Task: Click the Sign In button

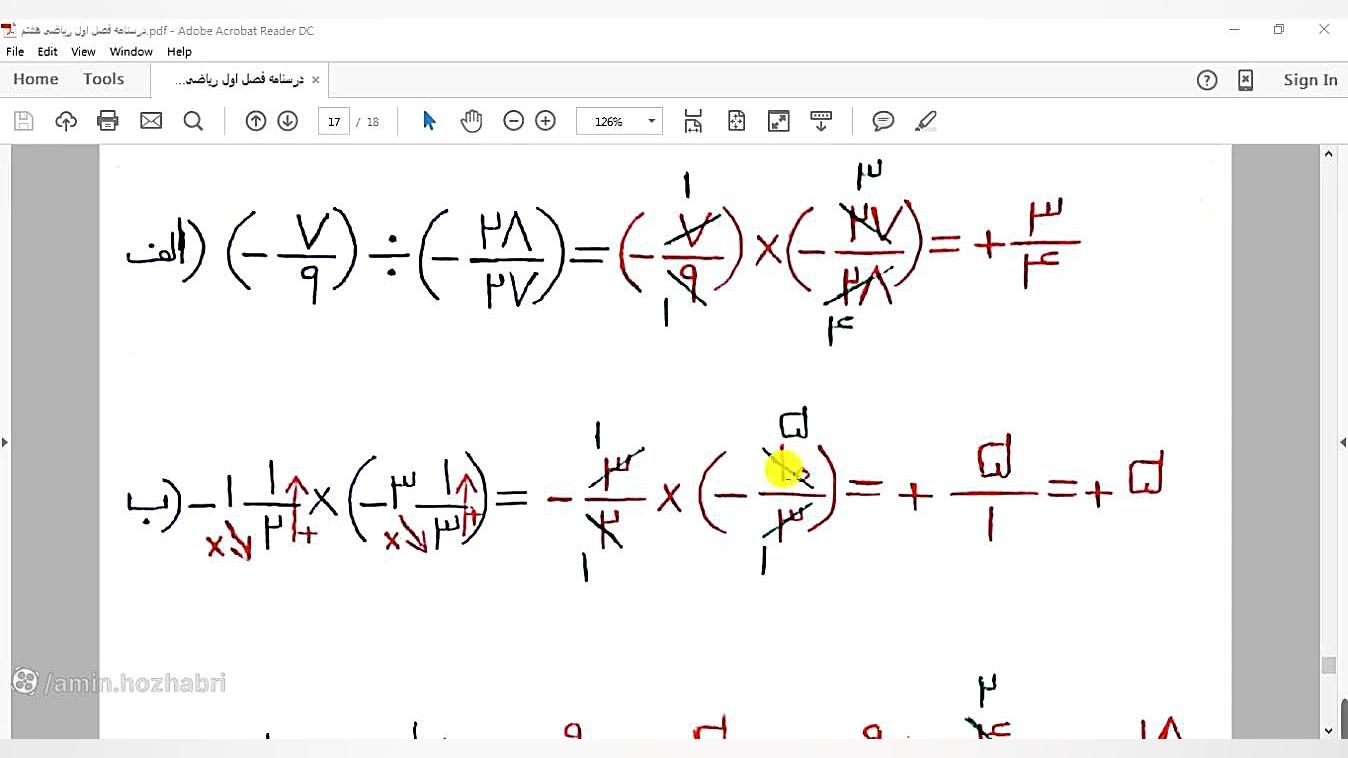Action: 1310,80
